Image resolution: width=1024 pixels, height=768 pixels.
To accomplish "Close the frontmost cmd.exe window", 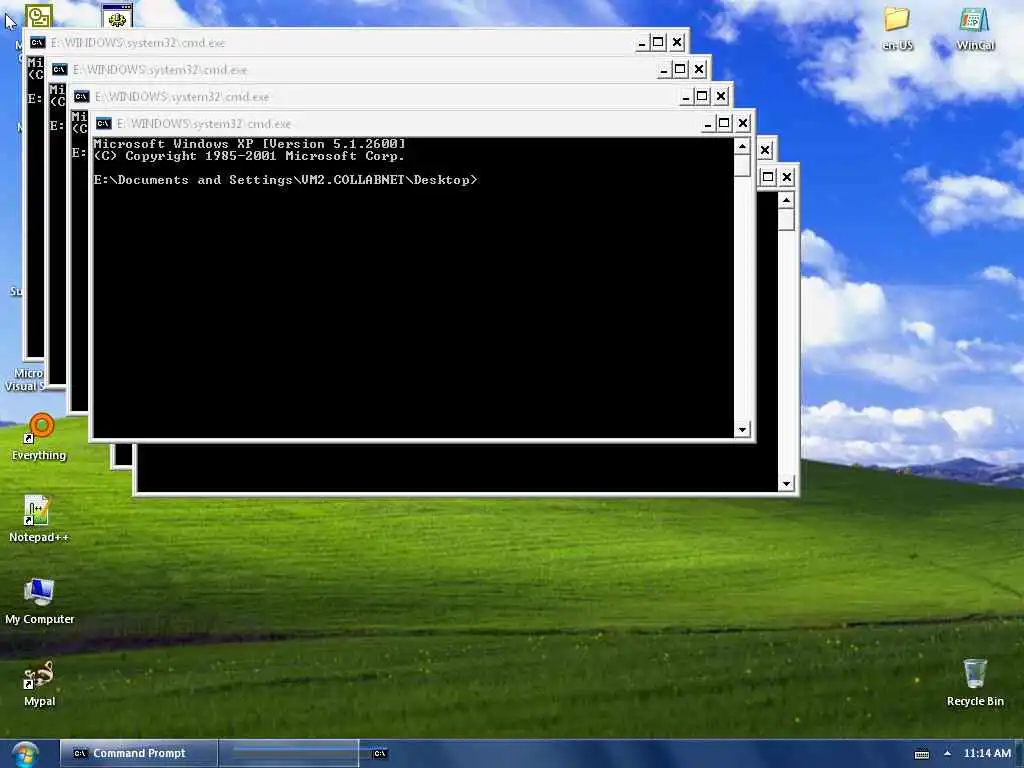I will click(743, 123).
